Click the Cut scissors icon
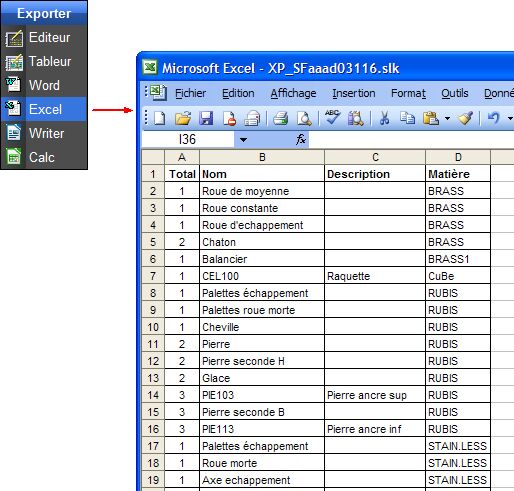This screenshot has width=514, height=491. [x=384, y=118]
